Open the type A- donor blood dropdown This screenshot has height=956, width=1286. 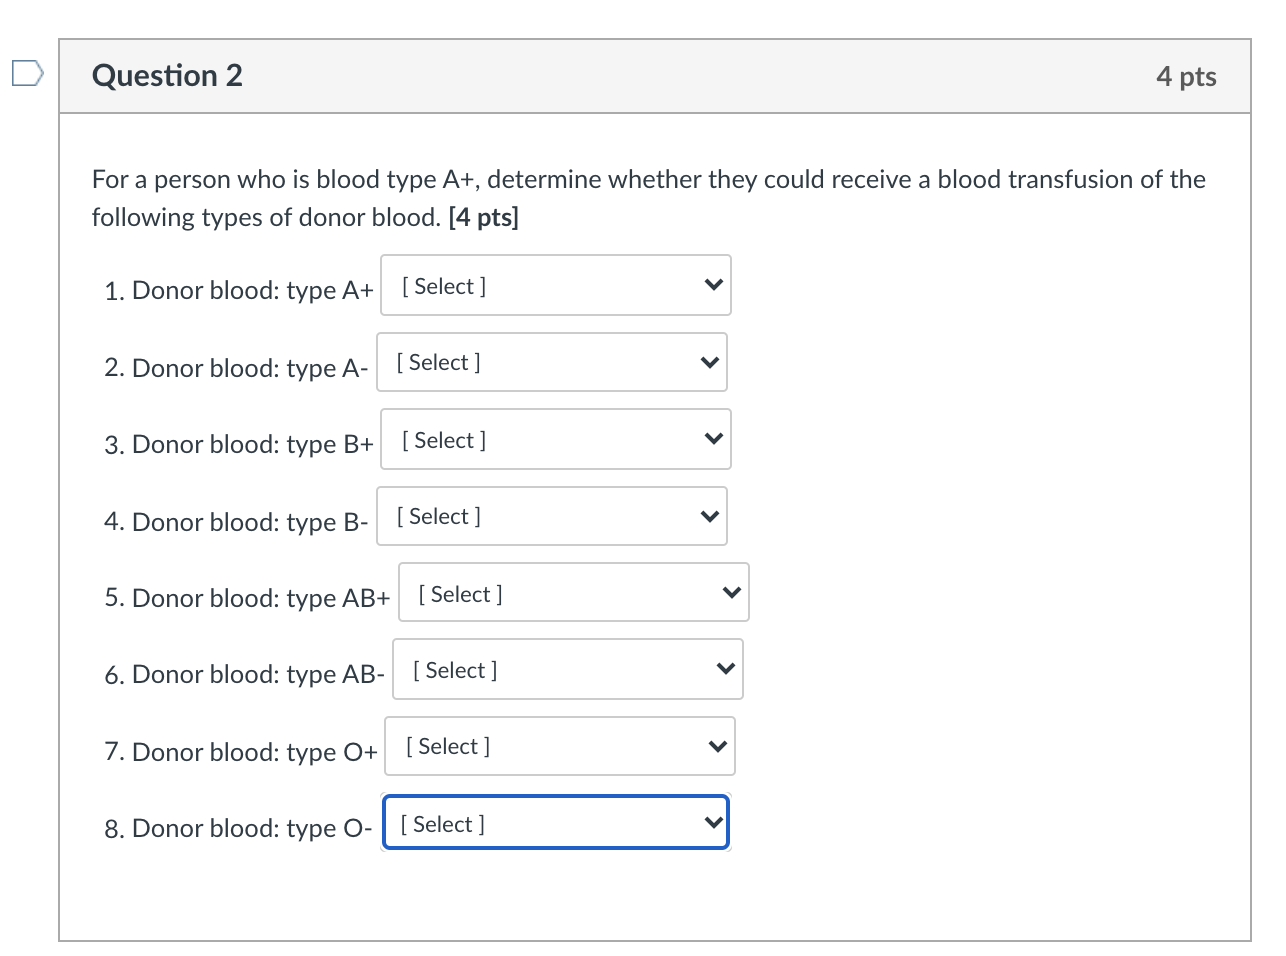coord(552,362)
